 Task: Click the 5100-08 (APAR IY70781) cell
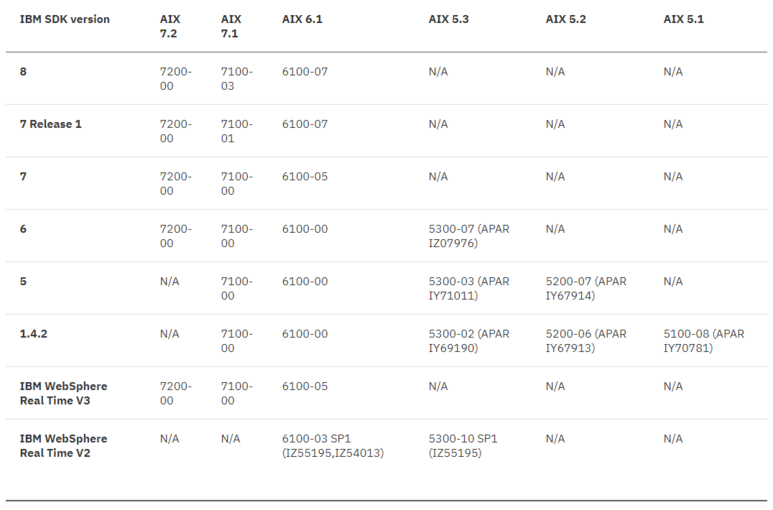coord(704,341)
